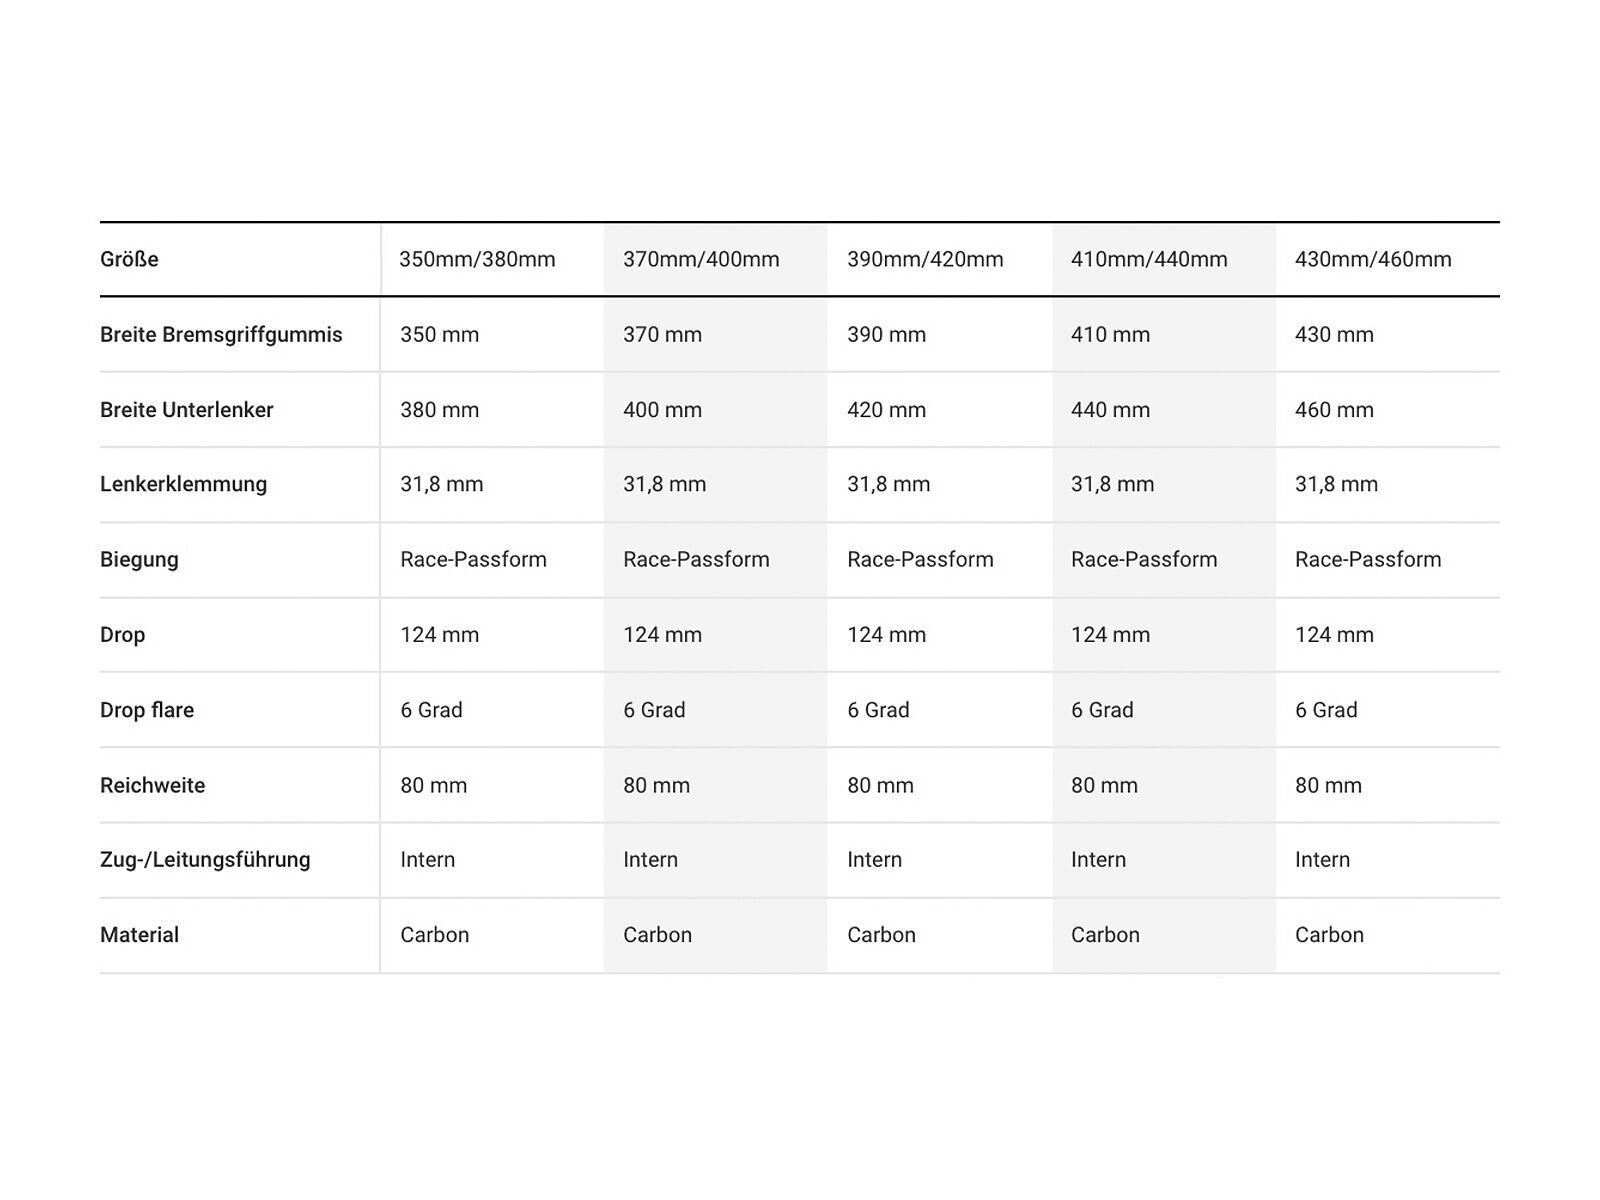Select the 440 mm Unterlenker cell

point(1110,410)
